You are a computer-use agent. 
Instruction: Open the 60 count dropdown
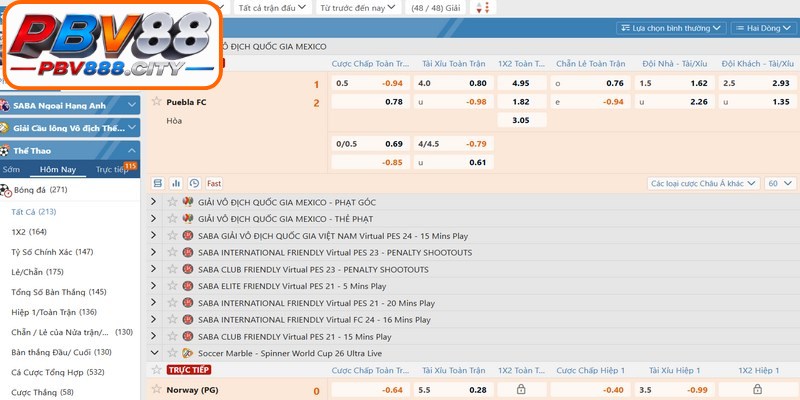[x=780, y=183]
